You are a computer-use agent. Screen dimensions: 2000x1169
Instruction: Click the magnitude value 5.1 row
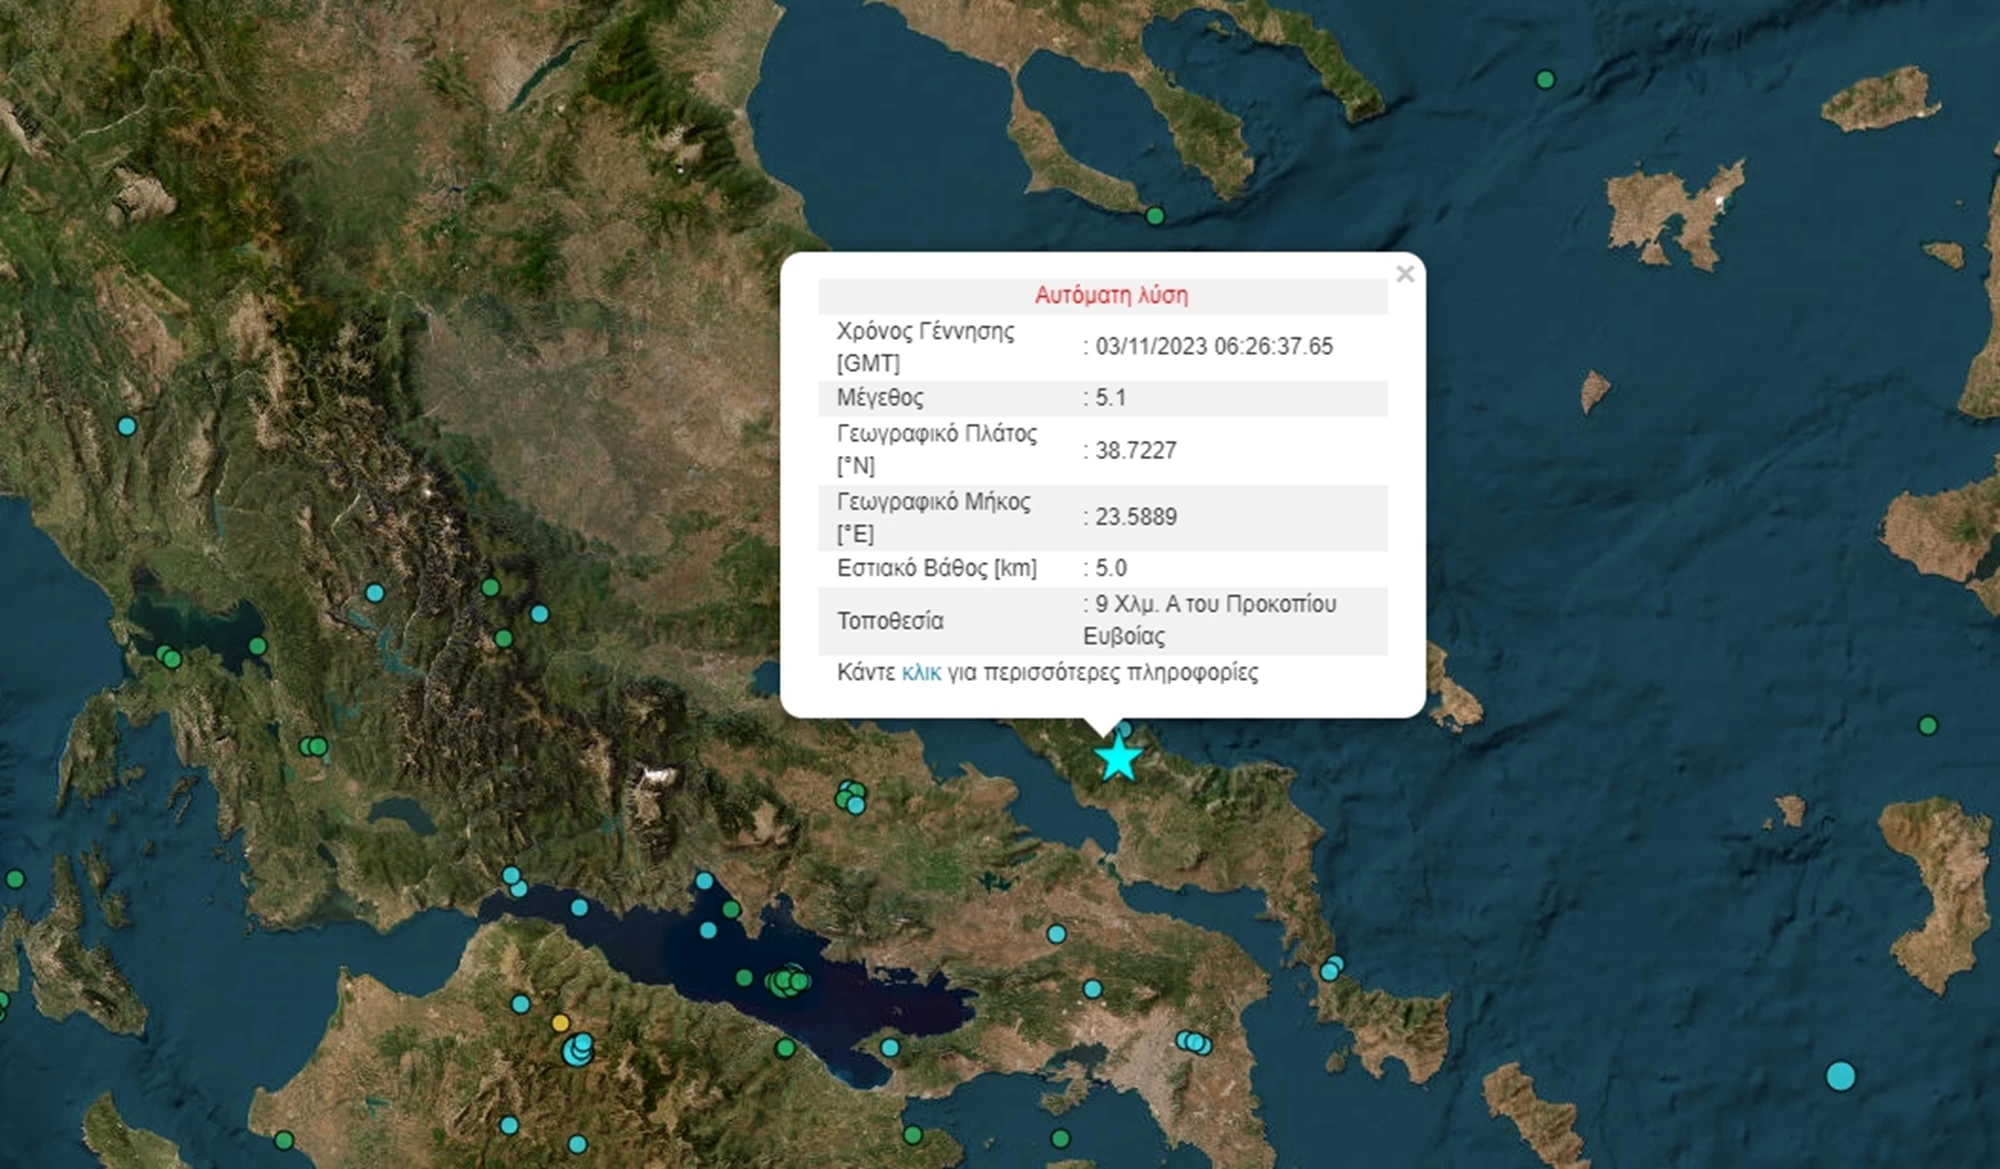pos(1110,398)
